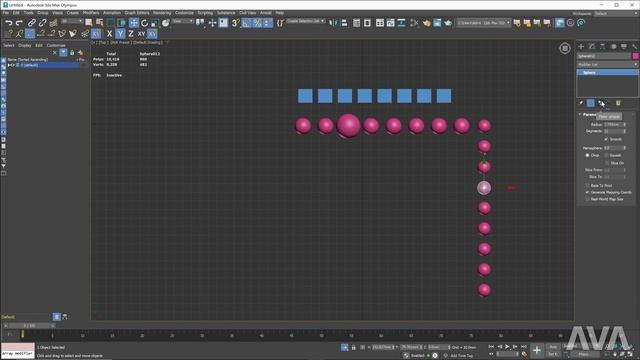The width and height of the screenshot is (640, 360).
Task: Click the Align tool icon
Action: [x=344, y=23]
